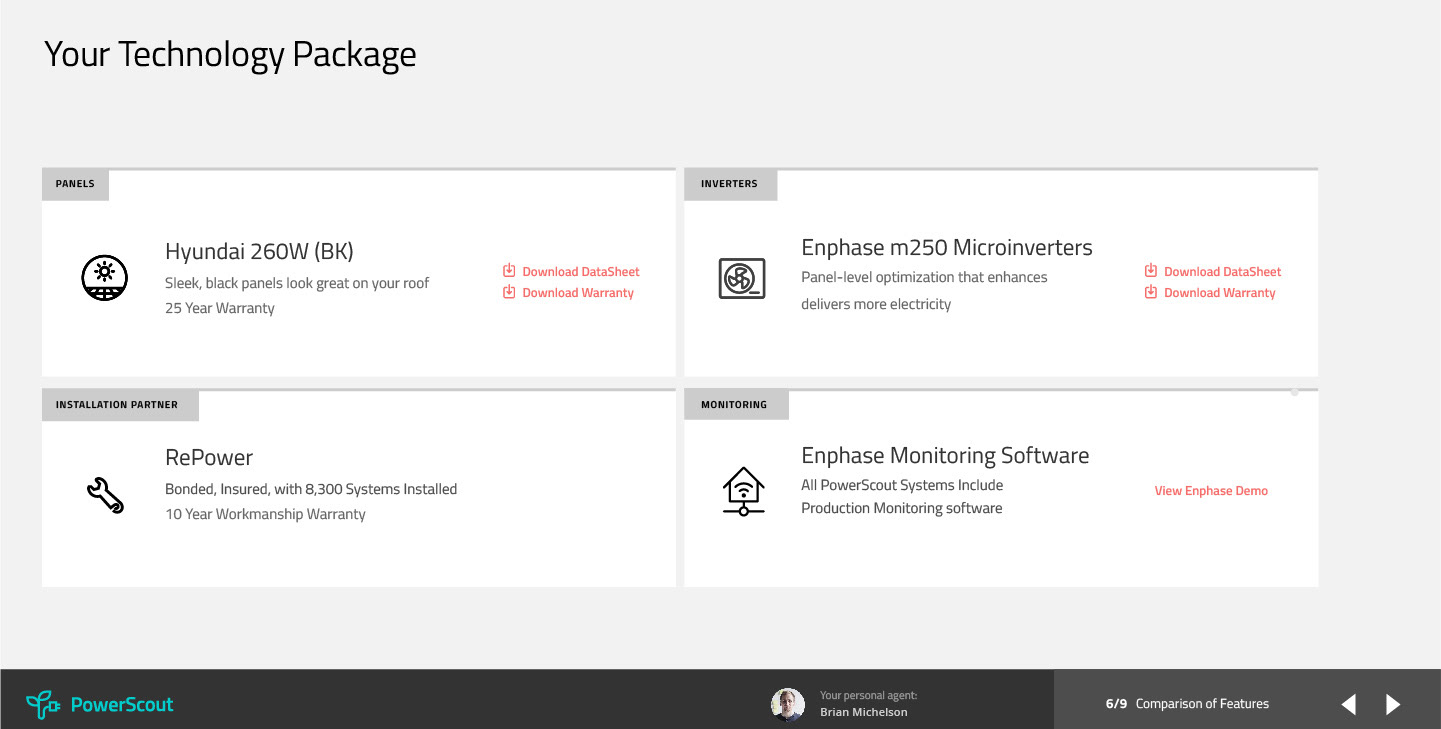Viewport: 1441px width, 729px height.
Task: Open View Enphase Demo link
Action: (x=1211, y=491)
